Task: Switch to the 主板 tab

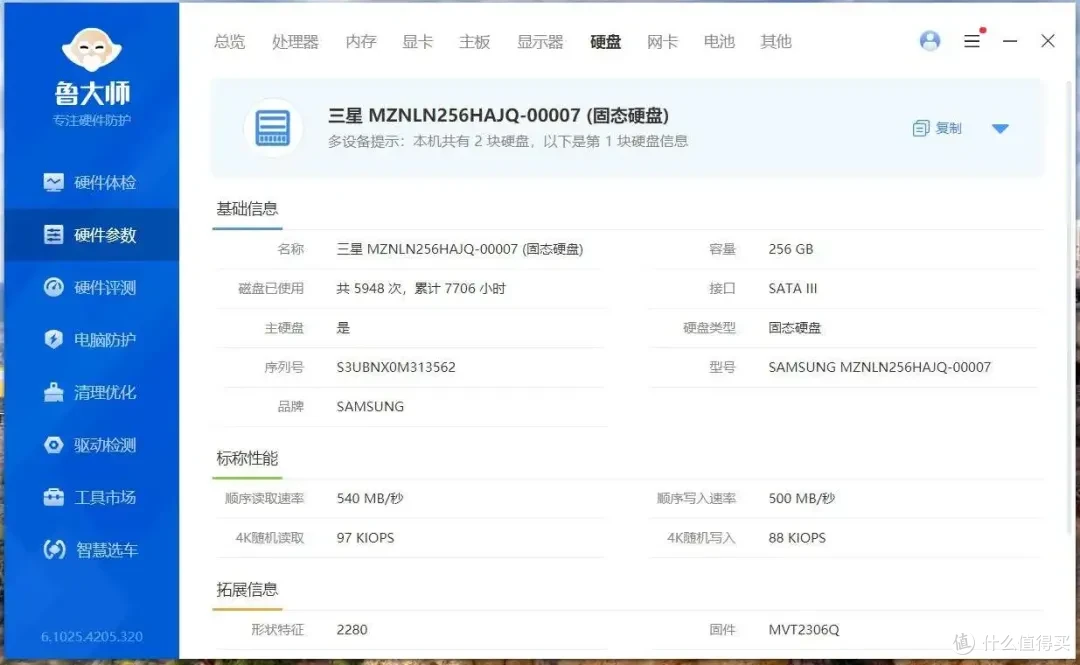Action: point(475,42)
